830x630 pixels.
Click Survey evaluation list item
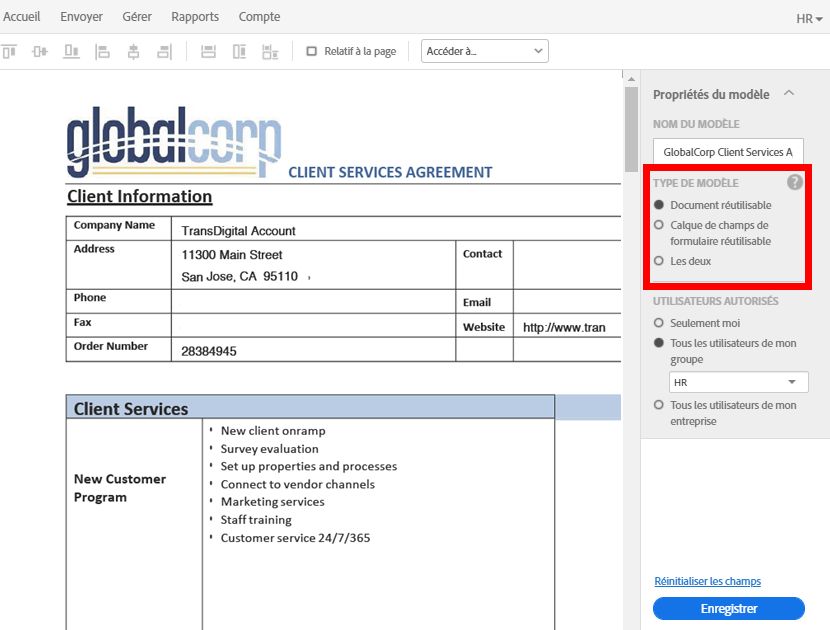(269, 449)
